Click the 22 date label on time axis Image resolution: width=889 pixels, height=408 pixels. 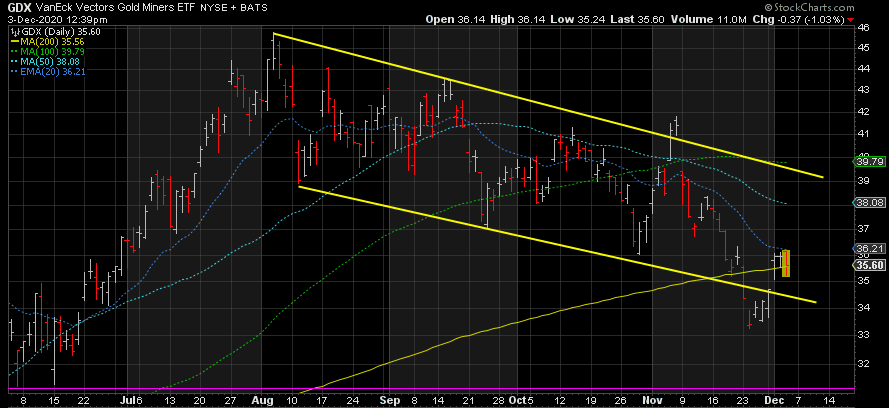(x=82, y=400)
